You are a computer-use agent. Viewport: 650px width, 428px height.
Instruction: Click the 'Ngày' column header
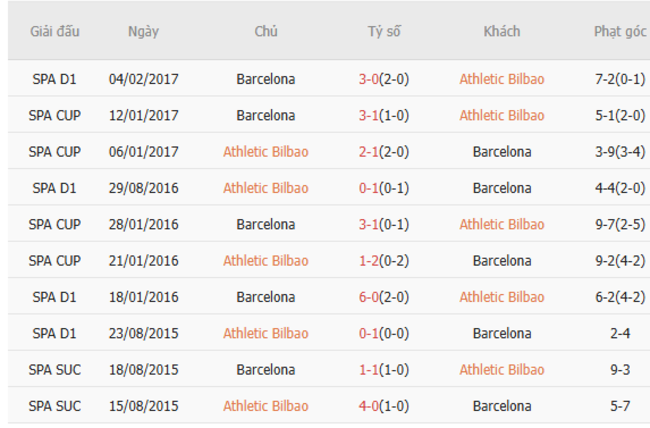pyautogui.click(x=143, y=31)
